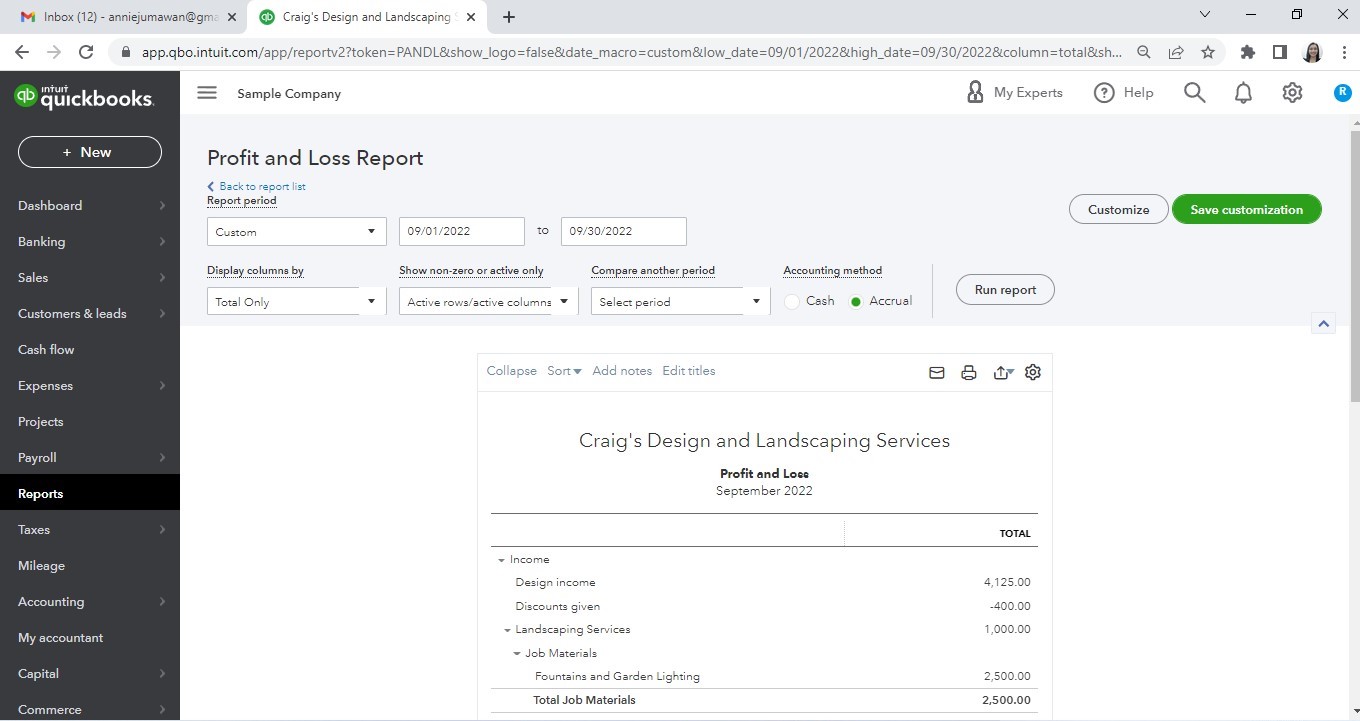Open My Experts
Viewport: 1360px width, 721px height.
click(1014, 93)
